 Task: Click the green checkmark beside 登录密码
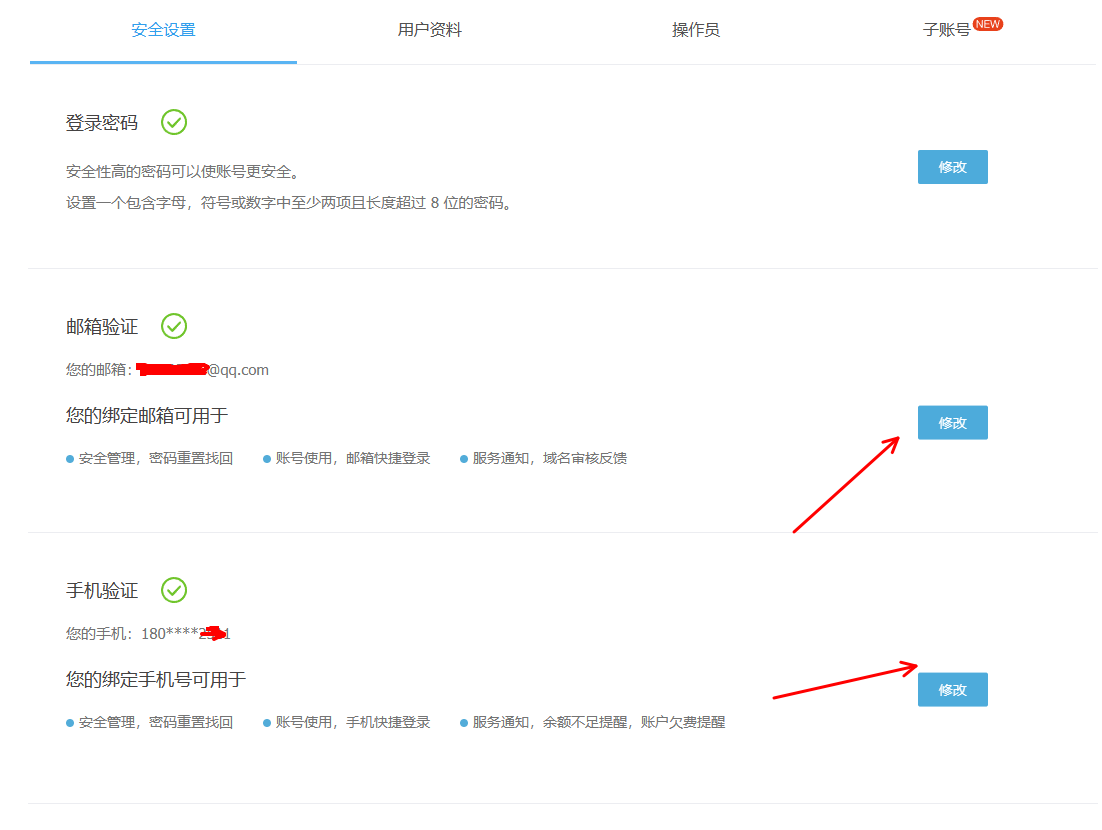pyautogui.click(x=174, y=122)
